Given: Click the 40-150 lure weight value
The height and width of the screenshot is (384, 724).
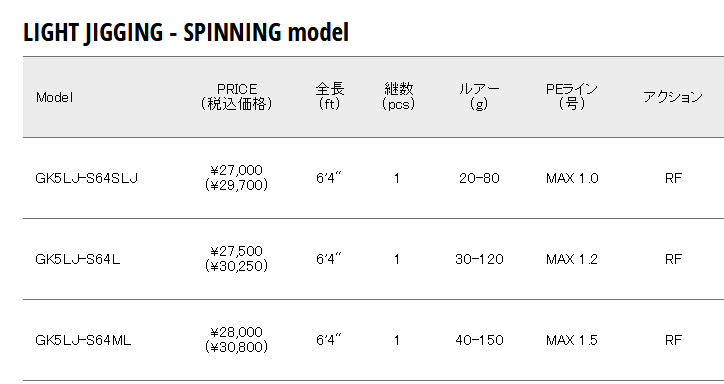Looking at the screenshot, I should click(x=479, y=341).
